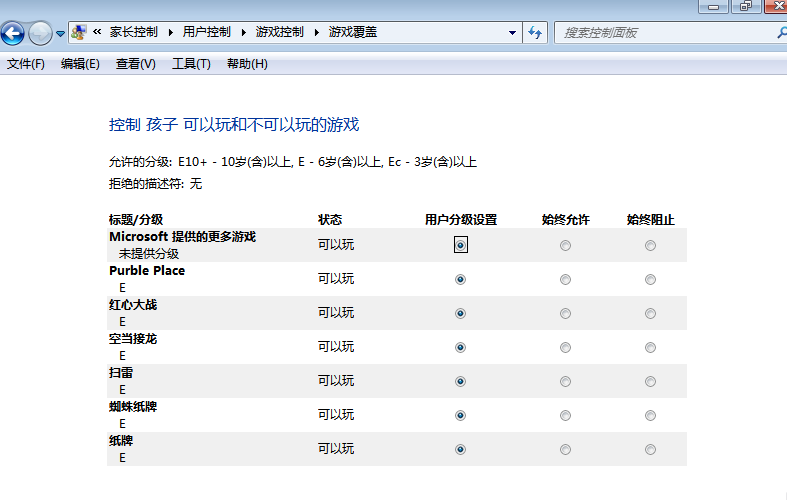The width and height of the screenshot is (787, 500).
Task: Click the 始终阻止 column header
Action: 650,219
